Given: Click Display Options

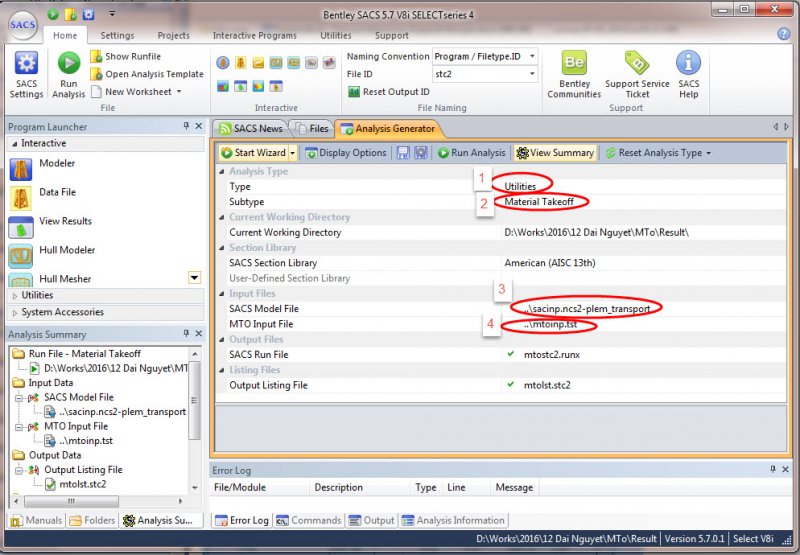Looking at the screenshot, I should 346,153.
